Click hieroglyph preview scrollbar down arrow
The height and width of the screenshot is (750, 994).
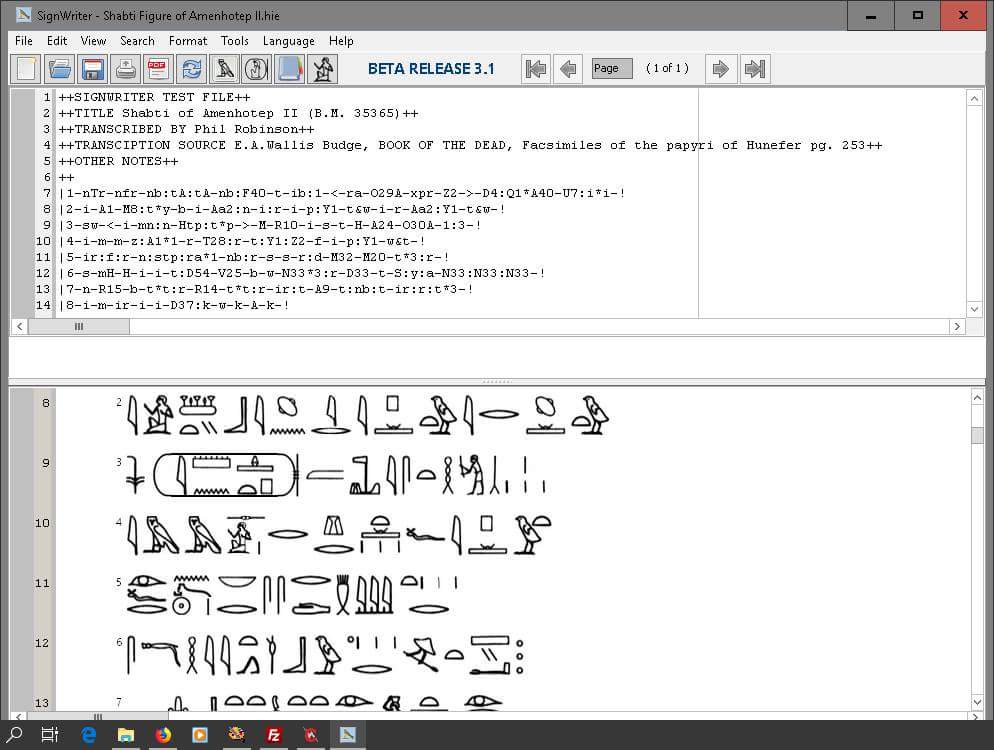(978, 702)
